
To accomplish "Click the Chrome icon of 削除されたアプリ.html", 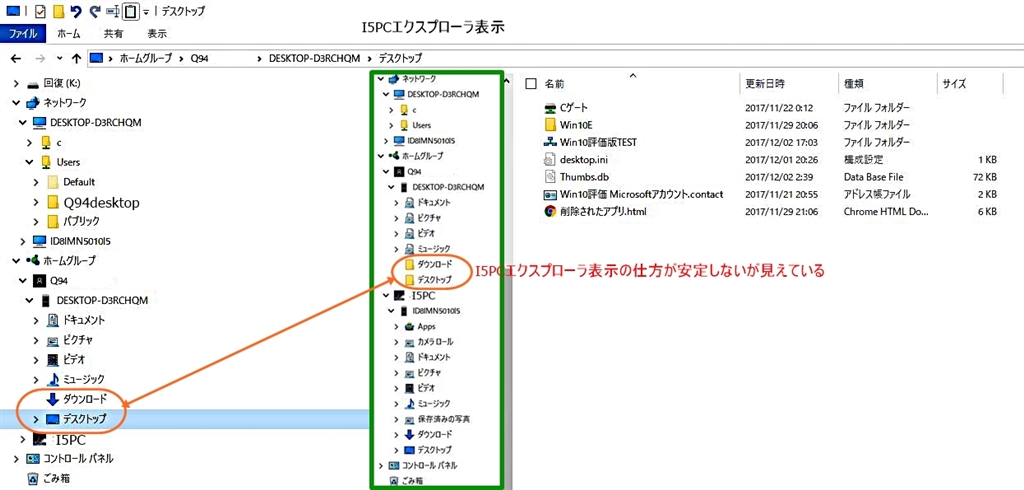I will [549, 212].
